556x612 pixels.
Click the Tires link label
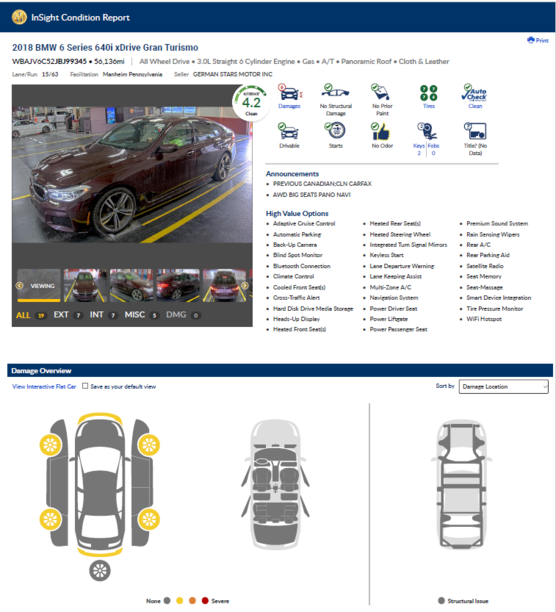tap(429, 106)
